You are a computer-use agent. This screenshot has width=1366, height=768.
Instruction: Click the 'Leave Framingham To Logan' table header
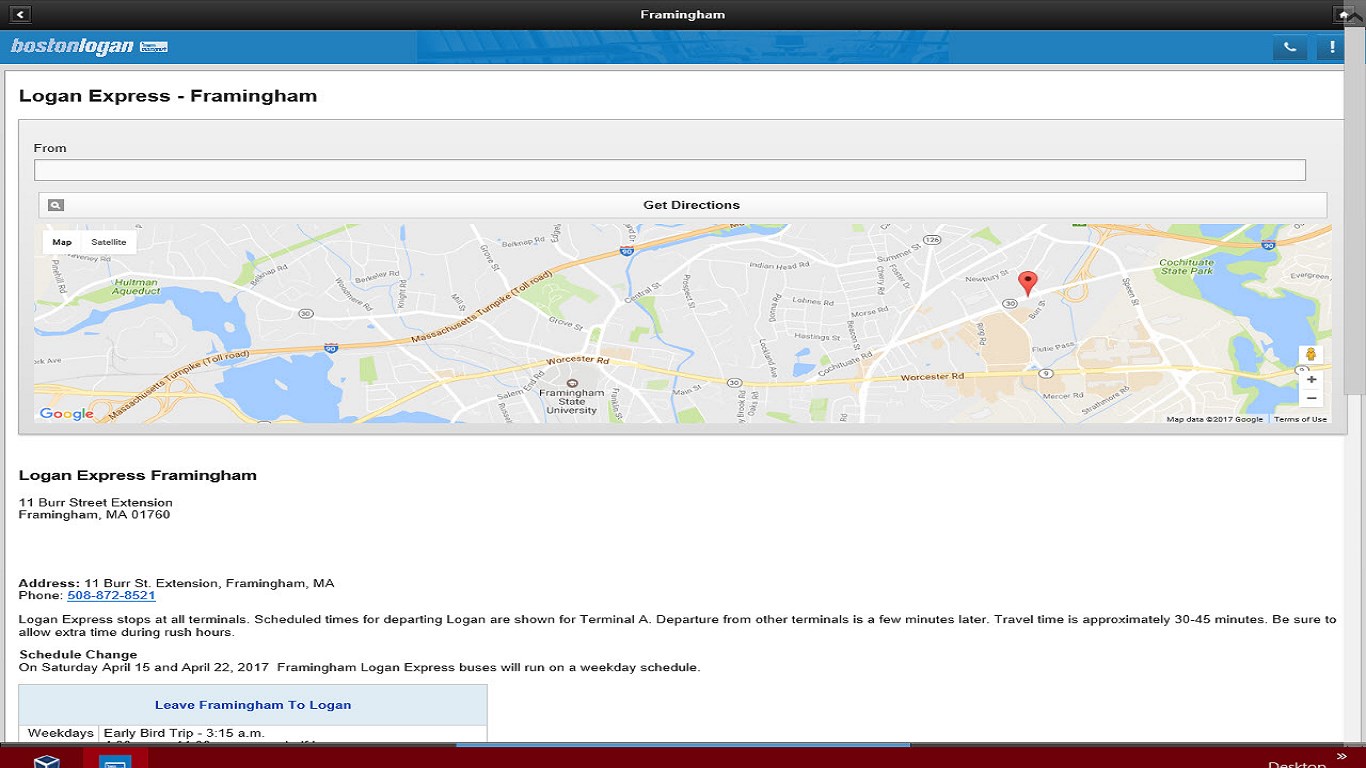[x=253, y=705]
